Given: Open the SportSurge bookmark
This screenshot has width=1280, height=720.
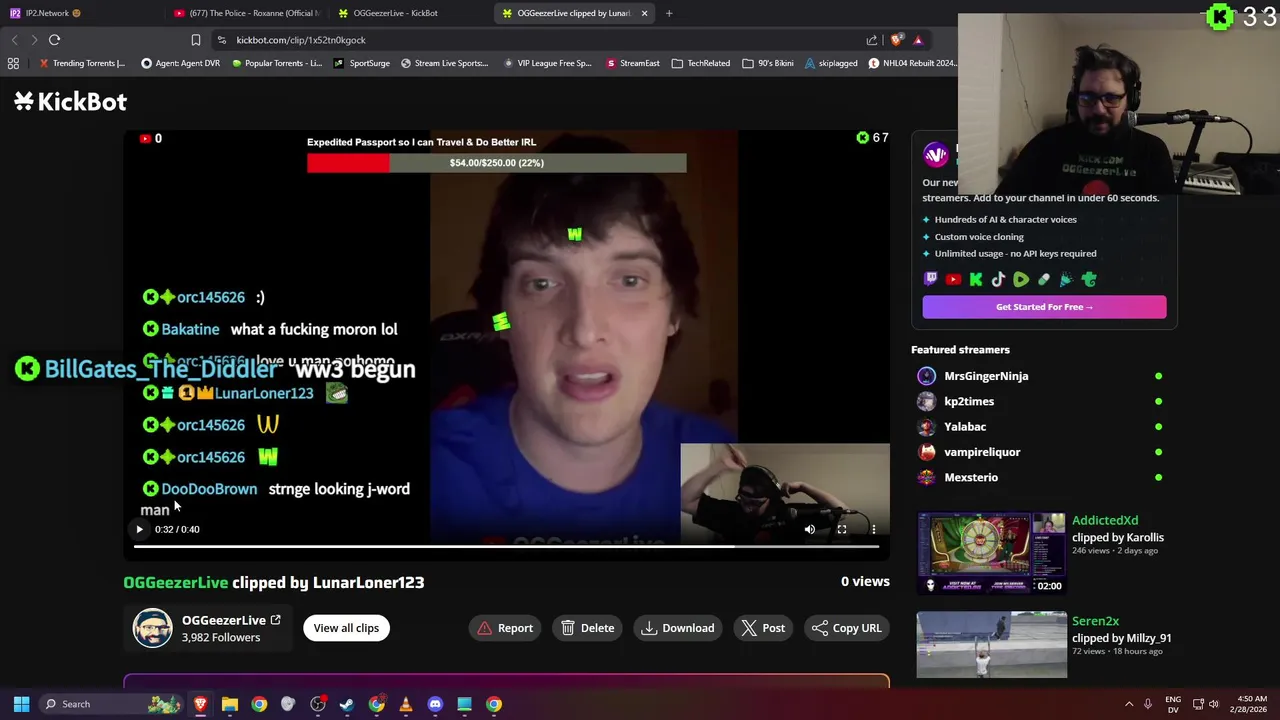Looking at the screenshot, I should coord(362,63).
